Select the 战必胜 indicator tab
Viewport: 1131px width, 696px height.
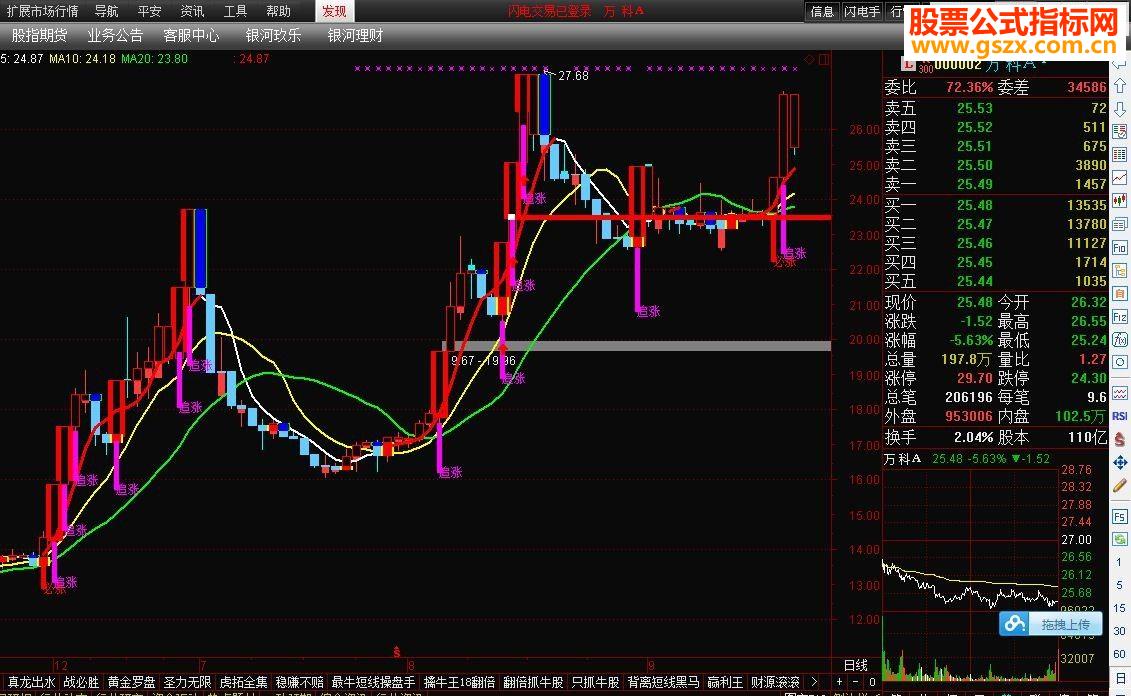81,682
